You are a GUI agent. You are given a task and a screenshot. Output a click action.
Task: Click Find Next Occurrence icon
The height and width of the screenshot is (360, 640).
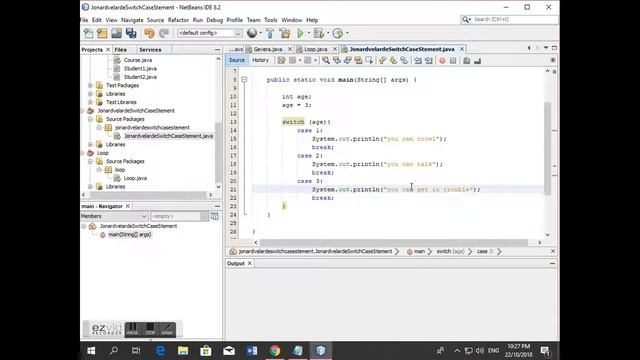pyautogui.click(x=347, y=60)
